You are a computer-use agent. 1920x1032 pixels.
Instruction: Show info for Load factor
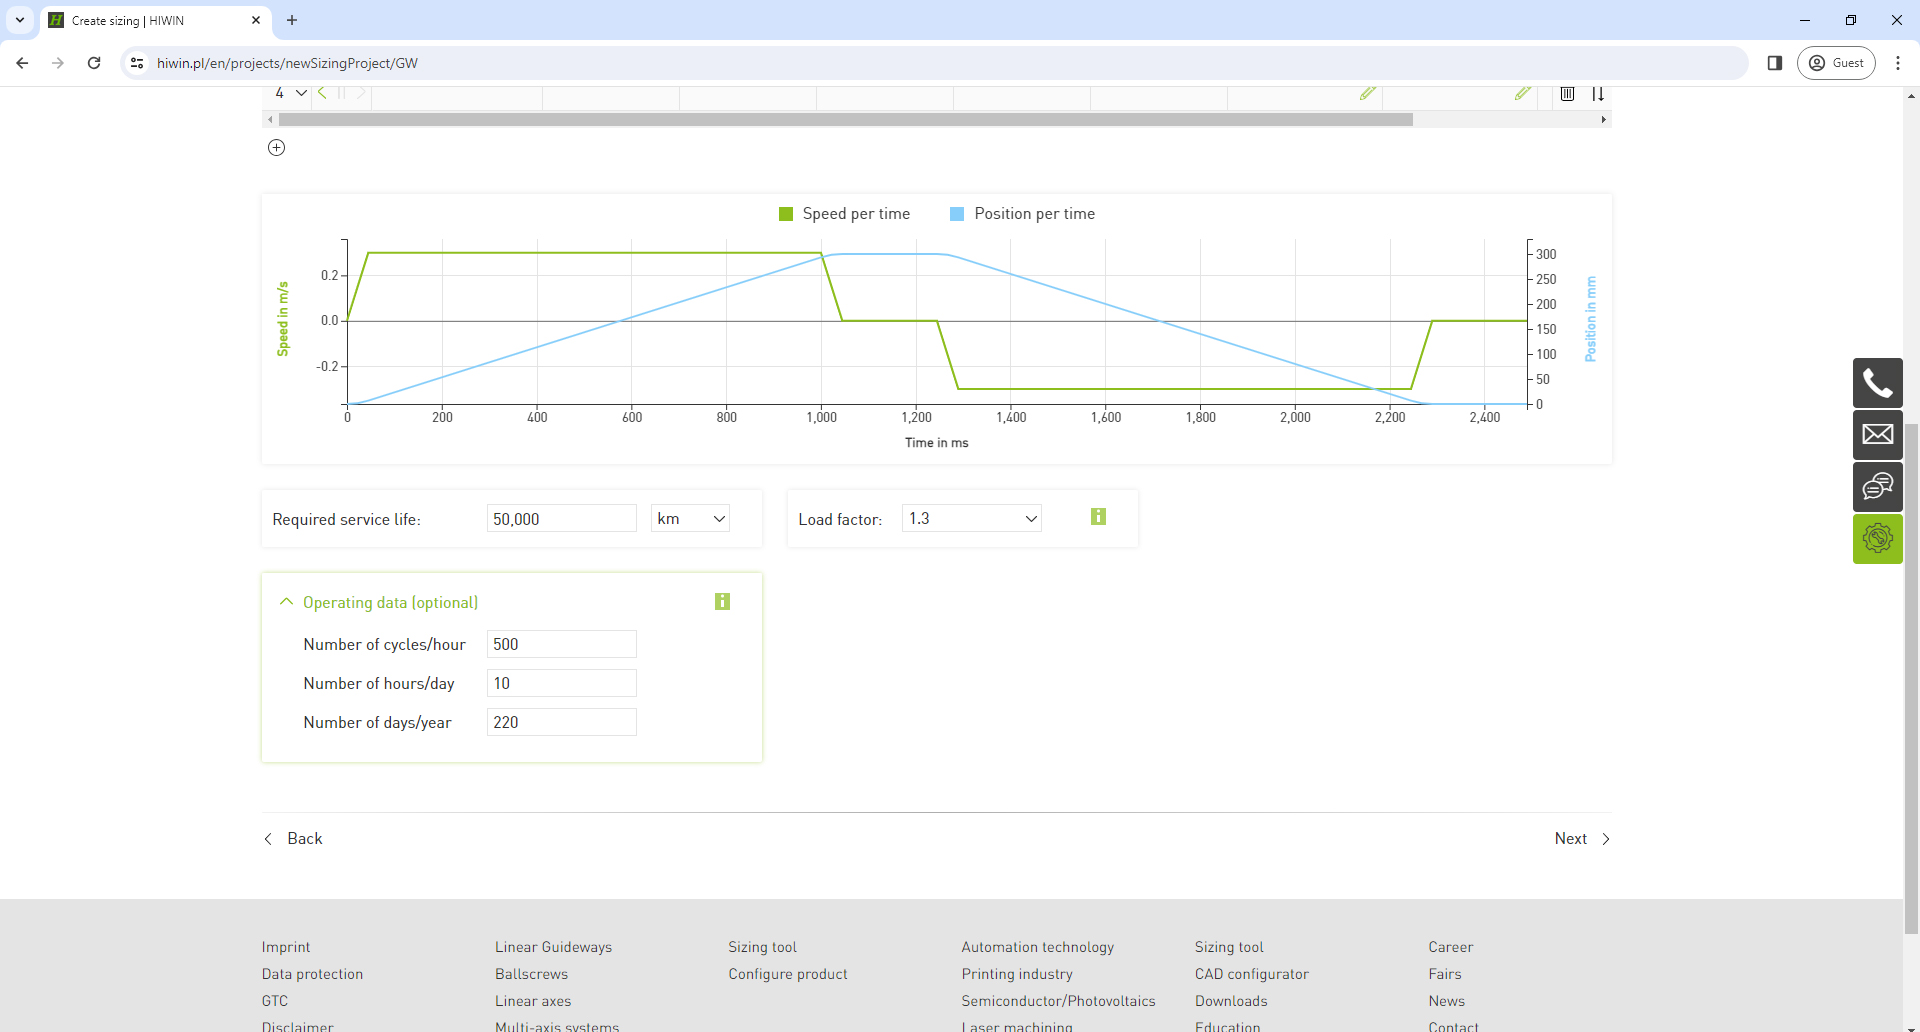tap(1098, 517)
